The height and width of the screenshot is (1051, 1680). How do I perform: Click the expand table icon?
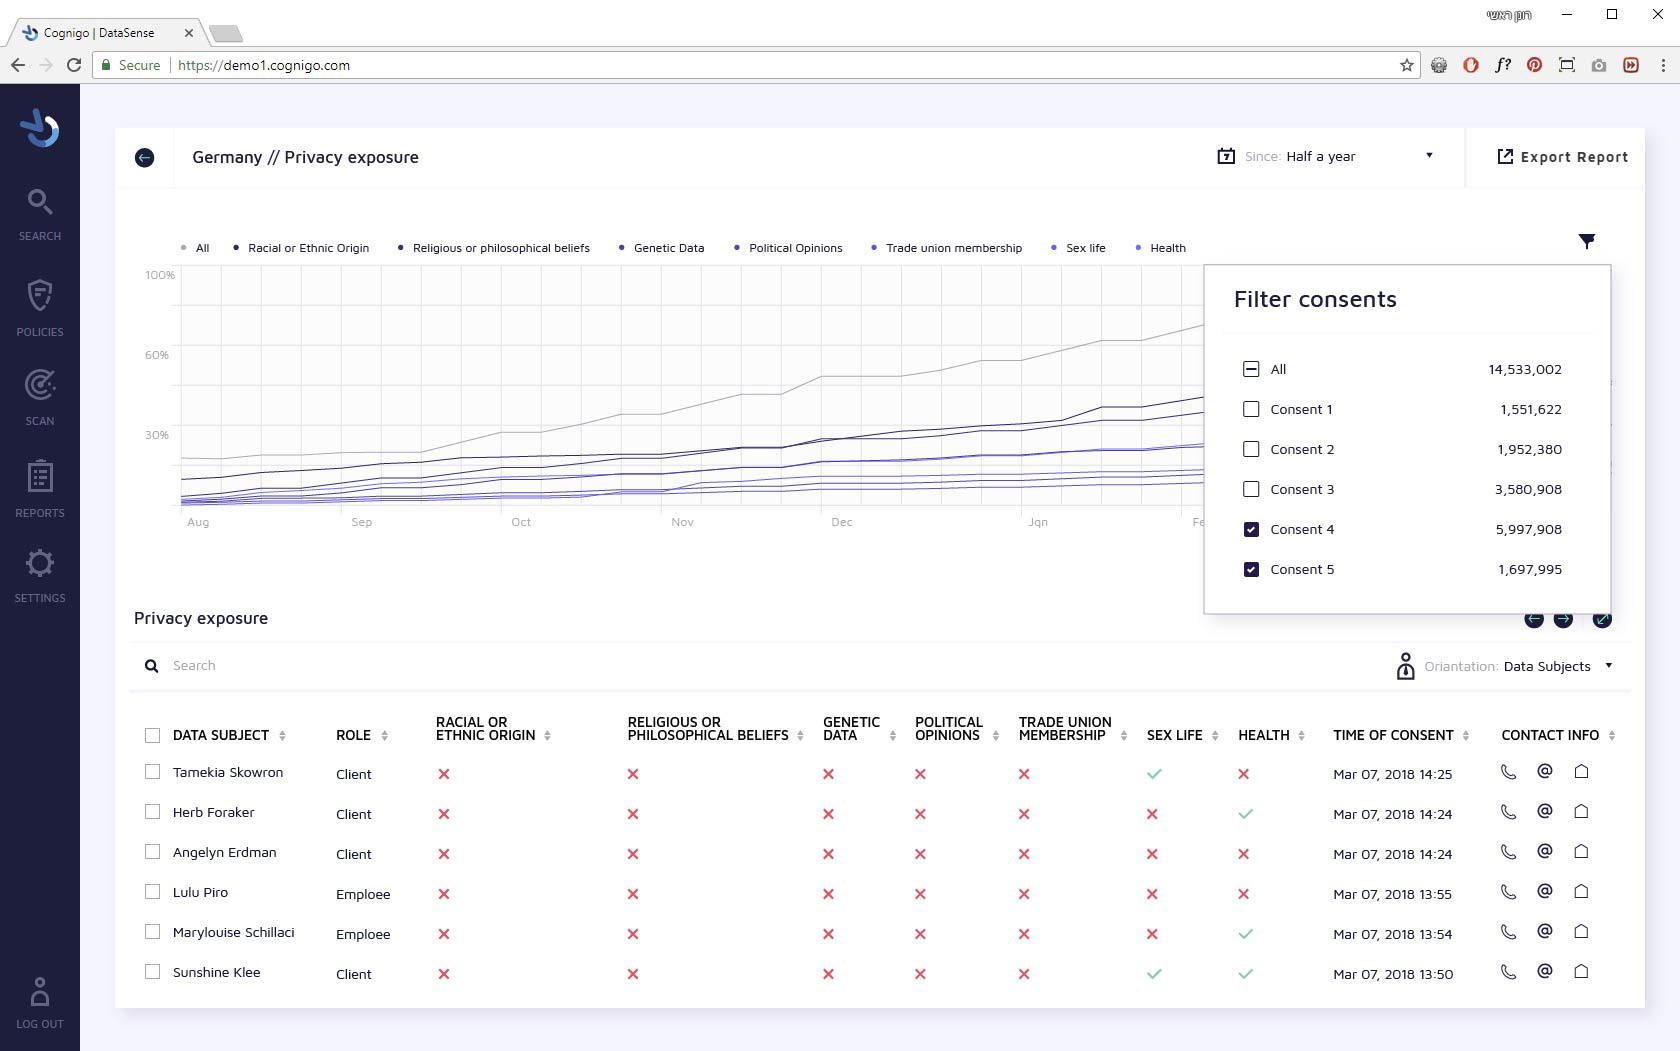[x=1602, y=619]
